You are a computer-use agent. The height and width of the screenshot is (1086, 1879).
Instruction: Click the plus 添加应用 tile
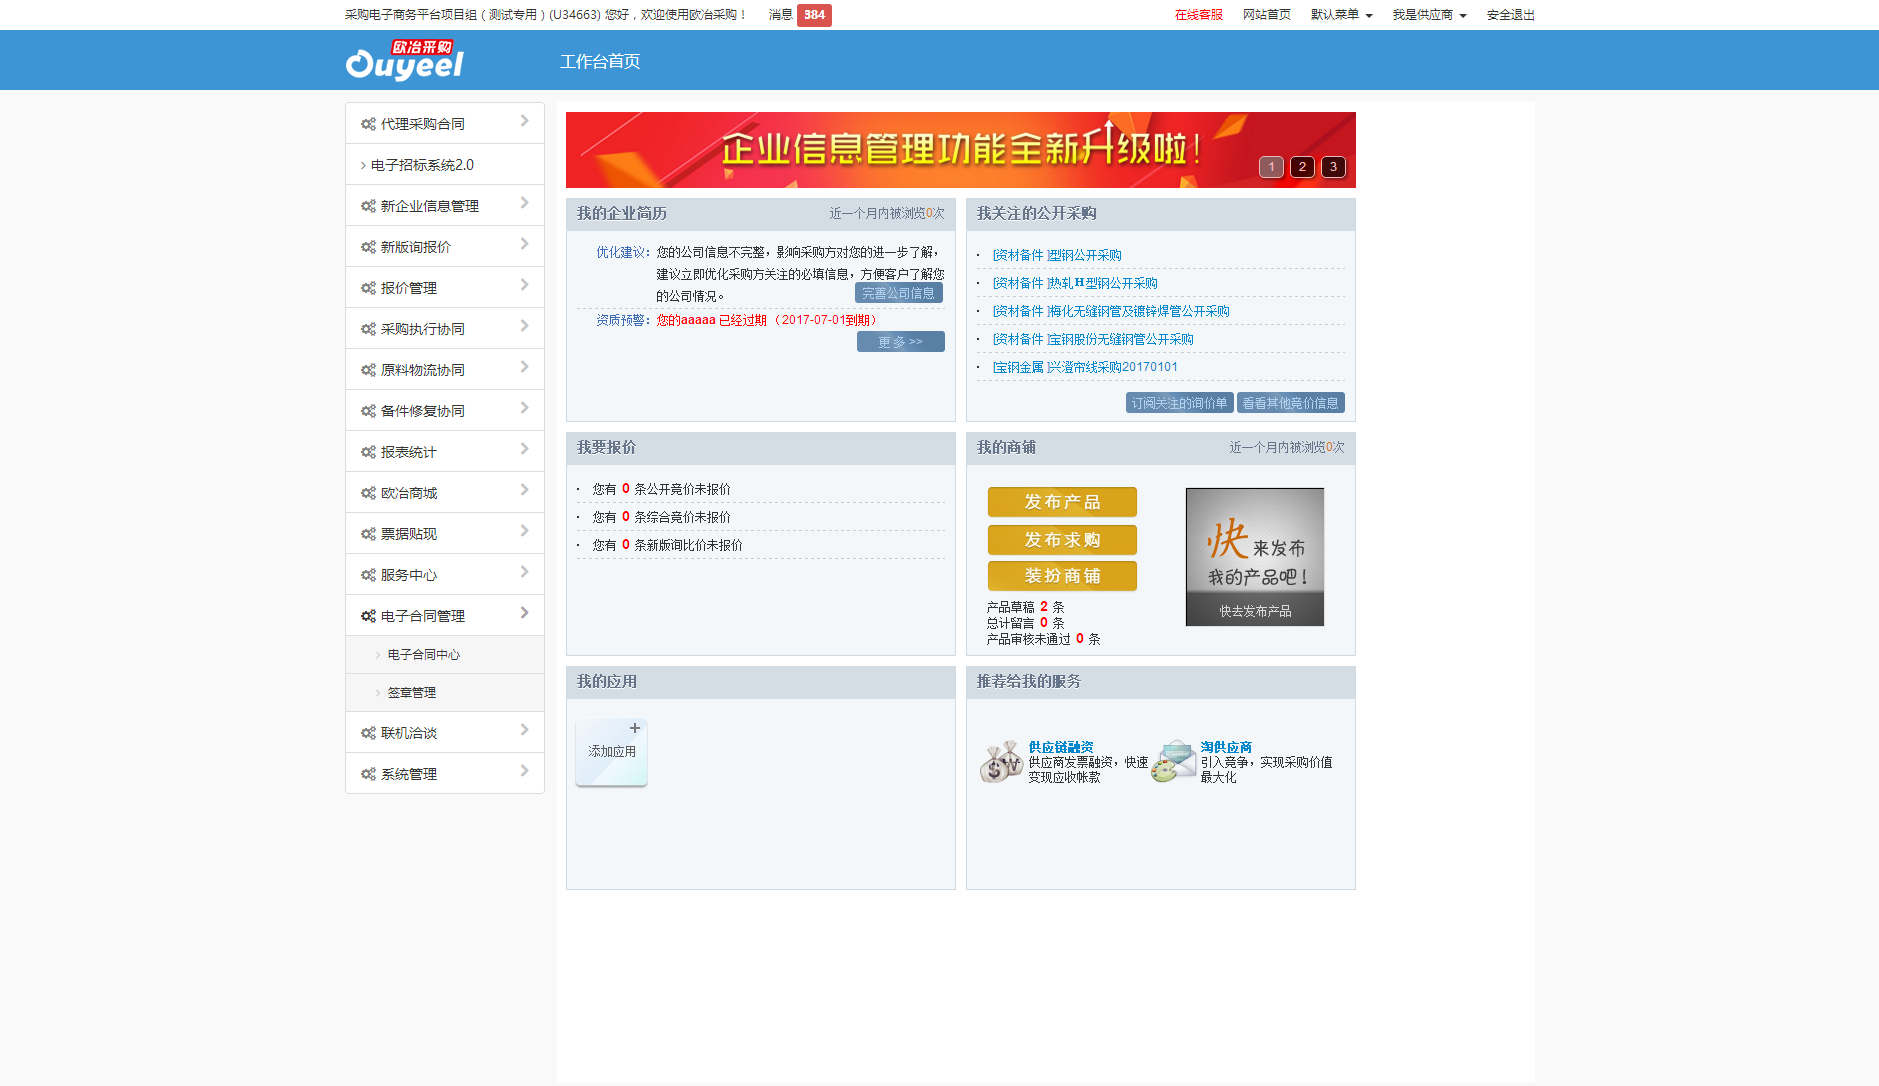click(x=611, y=752)
